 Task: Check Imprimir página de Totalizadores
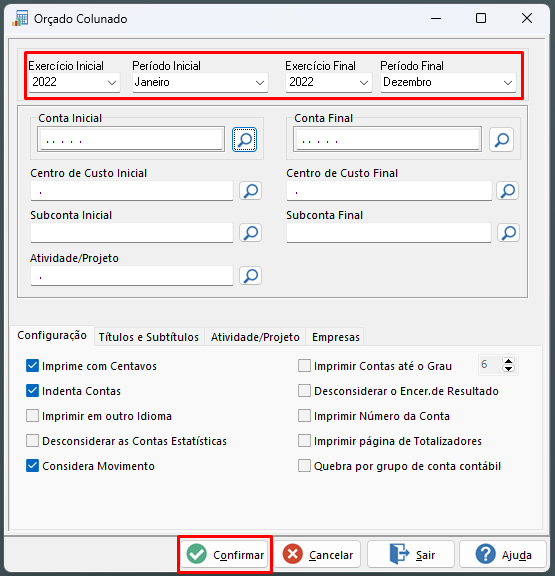point(304,441)
